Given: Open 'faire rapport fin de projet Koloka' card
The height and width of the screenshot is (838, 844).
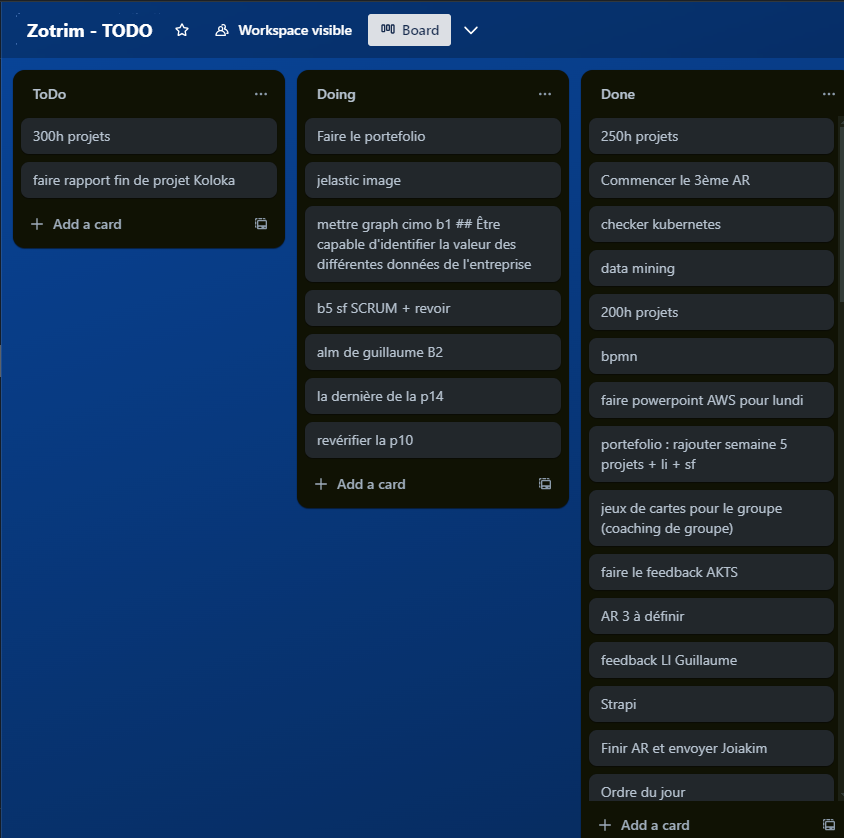Looking at the screenshot, I should [148, 180].
